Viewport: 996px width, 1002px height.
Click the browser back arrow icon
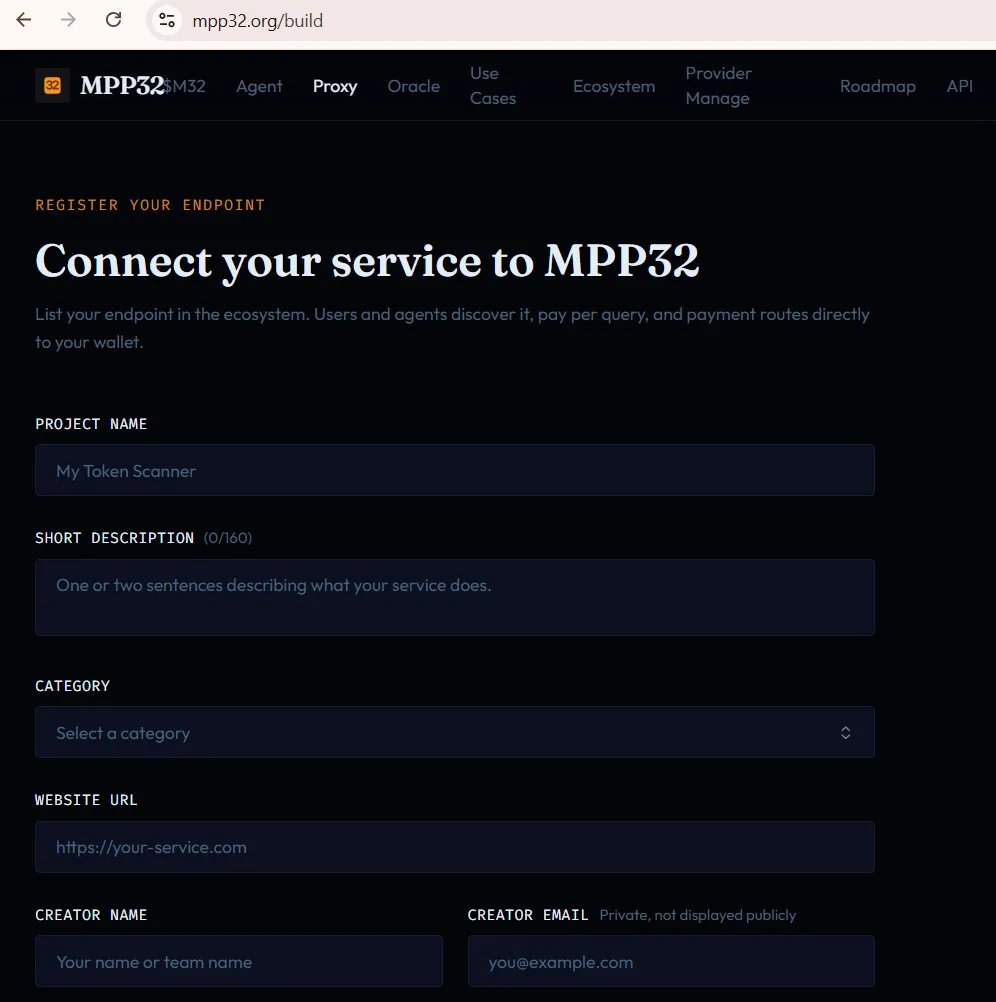24,20
